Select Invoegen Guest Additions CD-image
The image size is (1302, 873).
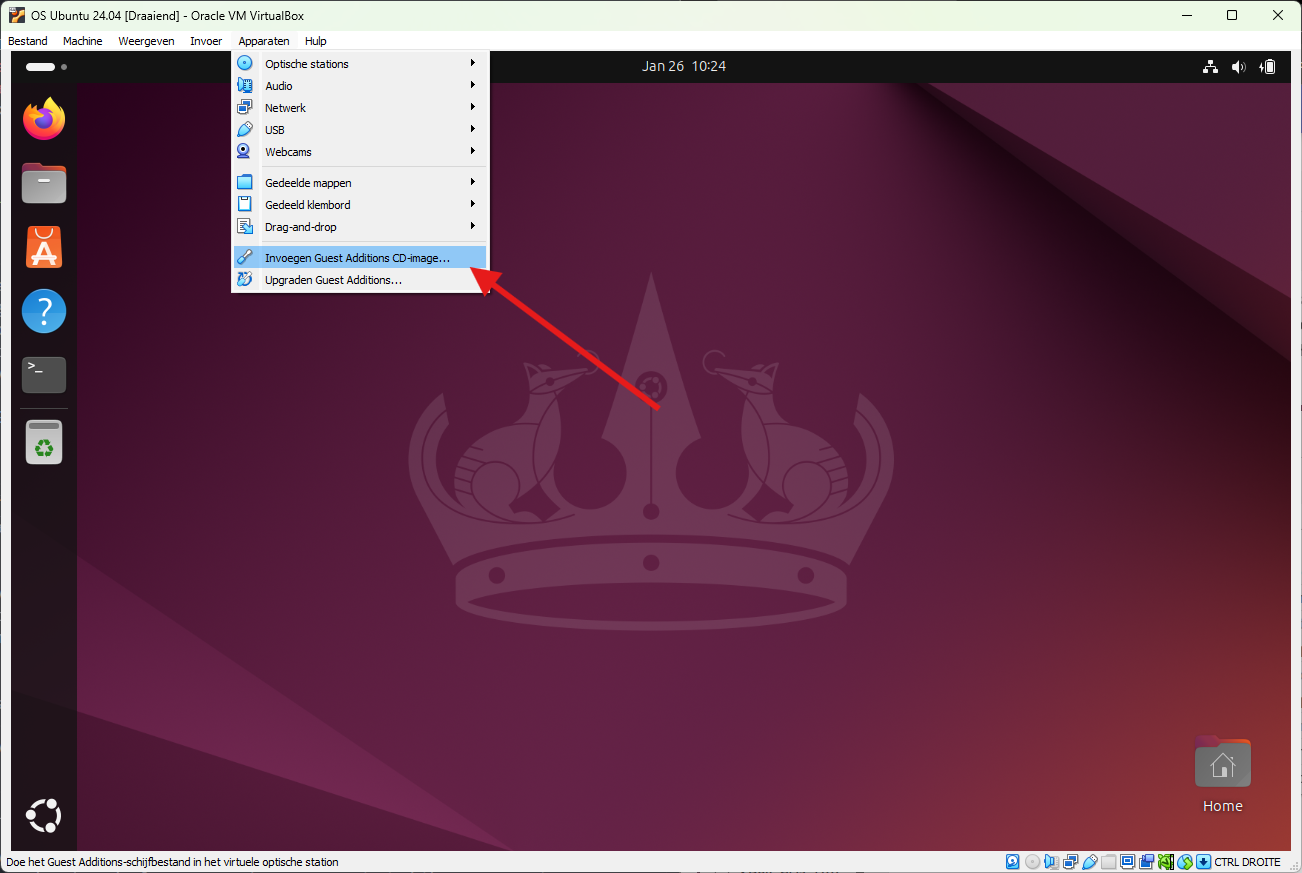(355, 257)
